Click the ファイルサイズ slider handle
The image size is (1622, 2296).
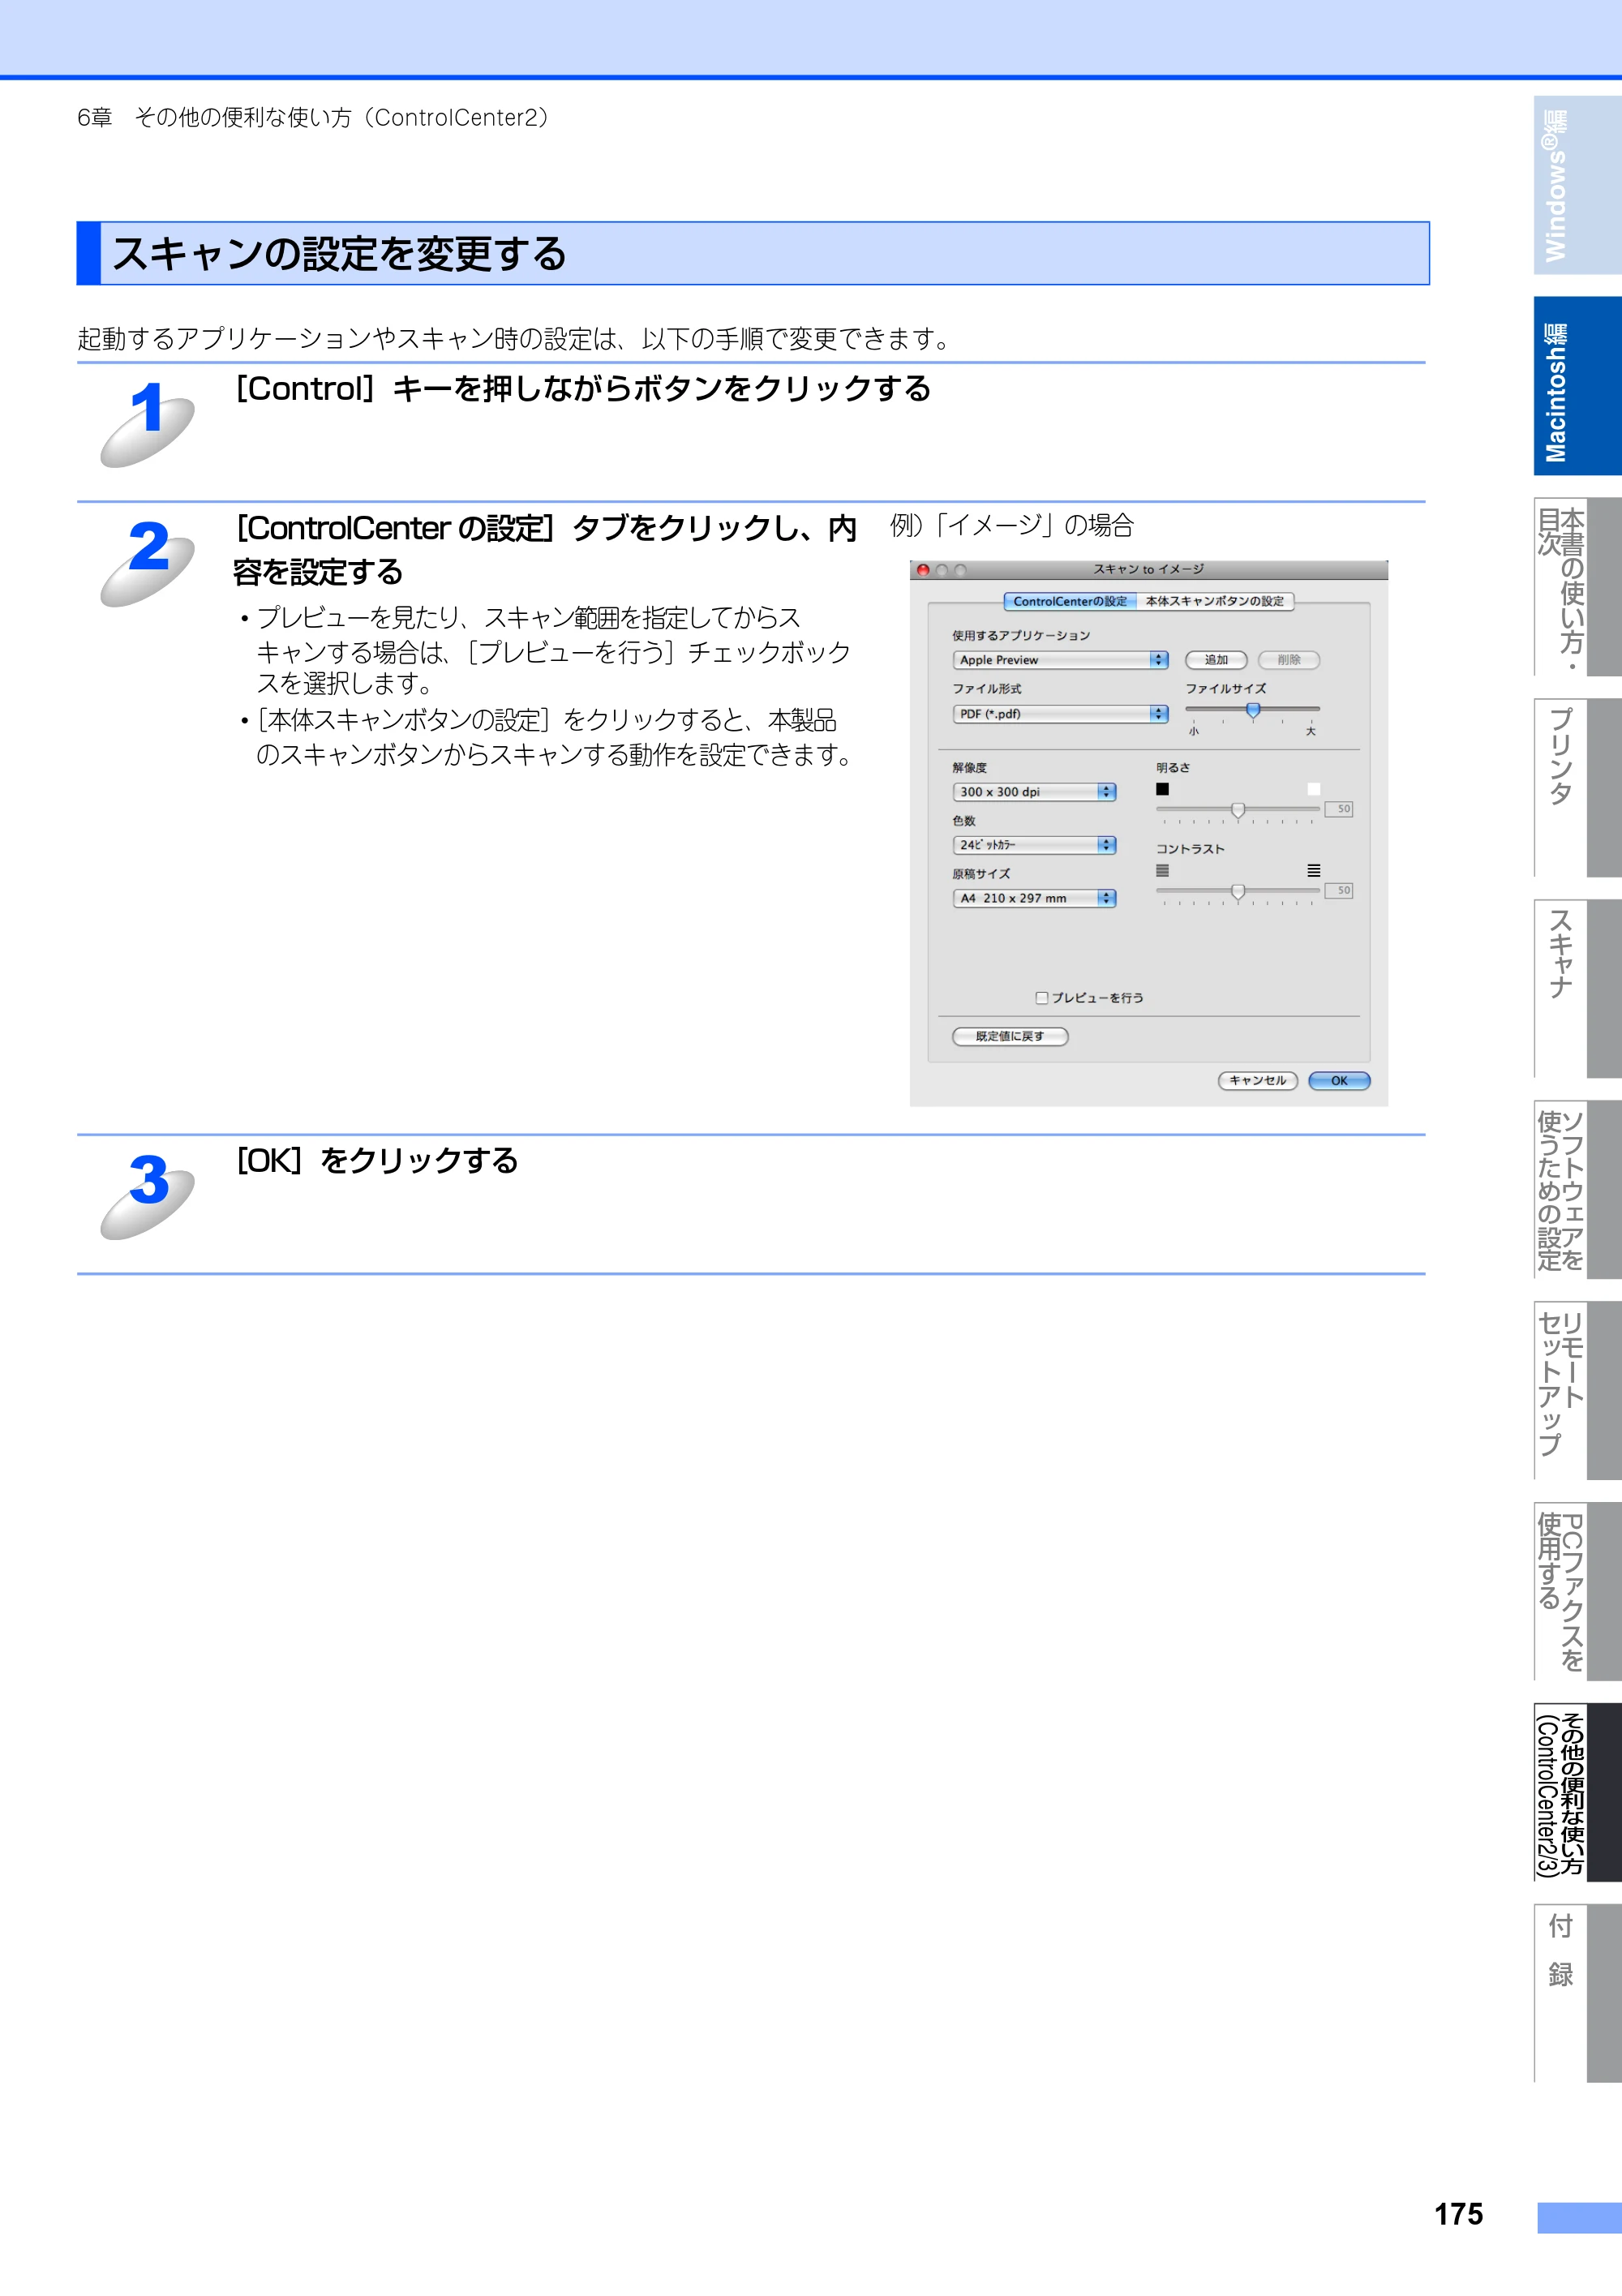(x=1253, y=710)
